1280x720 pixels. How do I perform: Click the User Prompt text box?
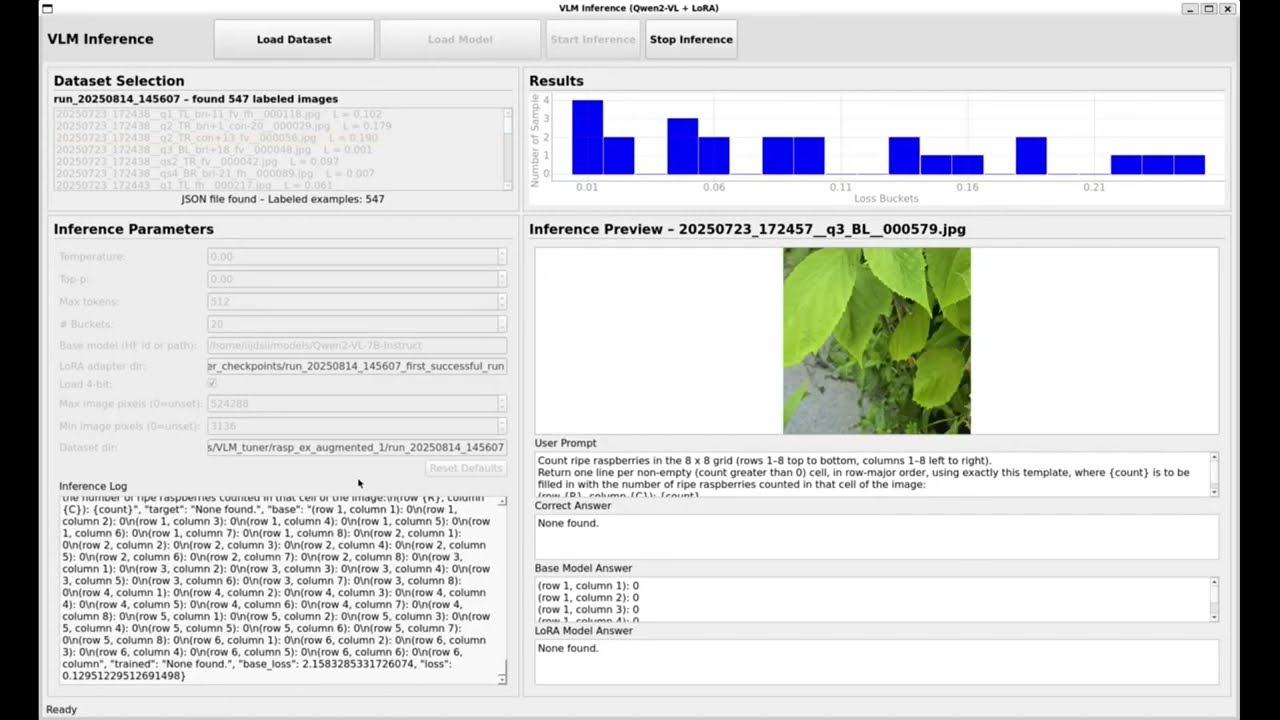coord(872,474)
